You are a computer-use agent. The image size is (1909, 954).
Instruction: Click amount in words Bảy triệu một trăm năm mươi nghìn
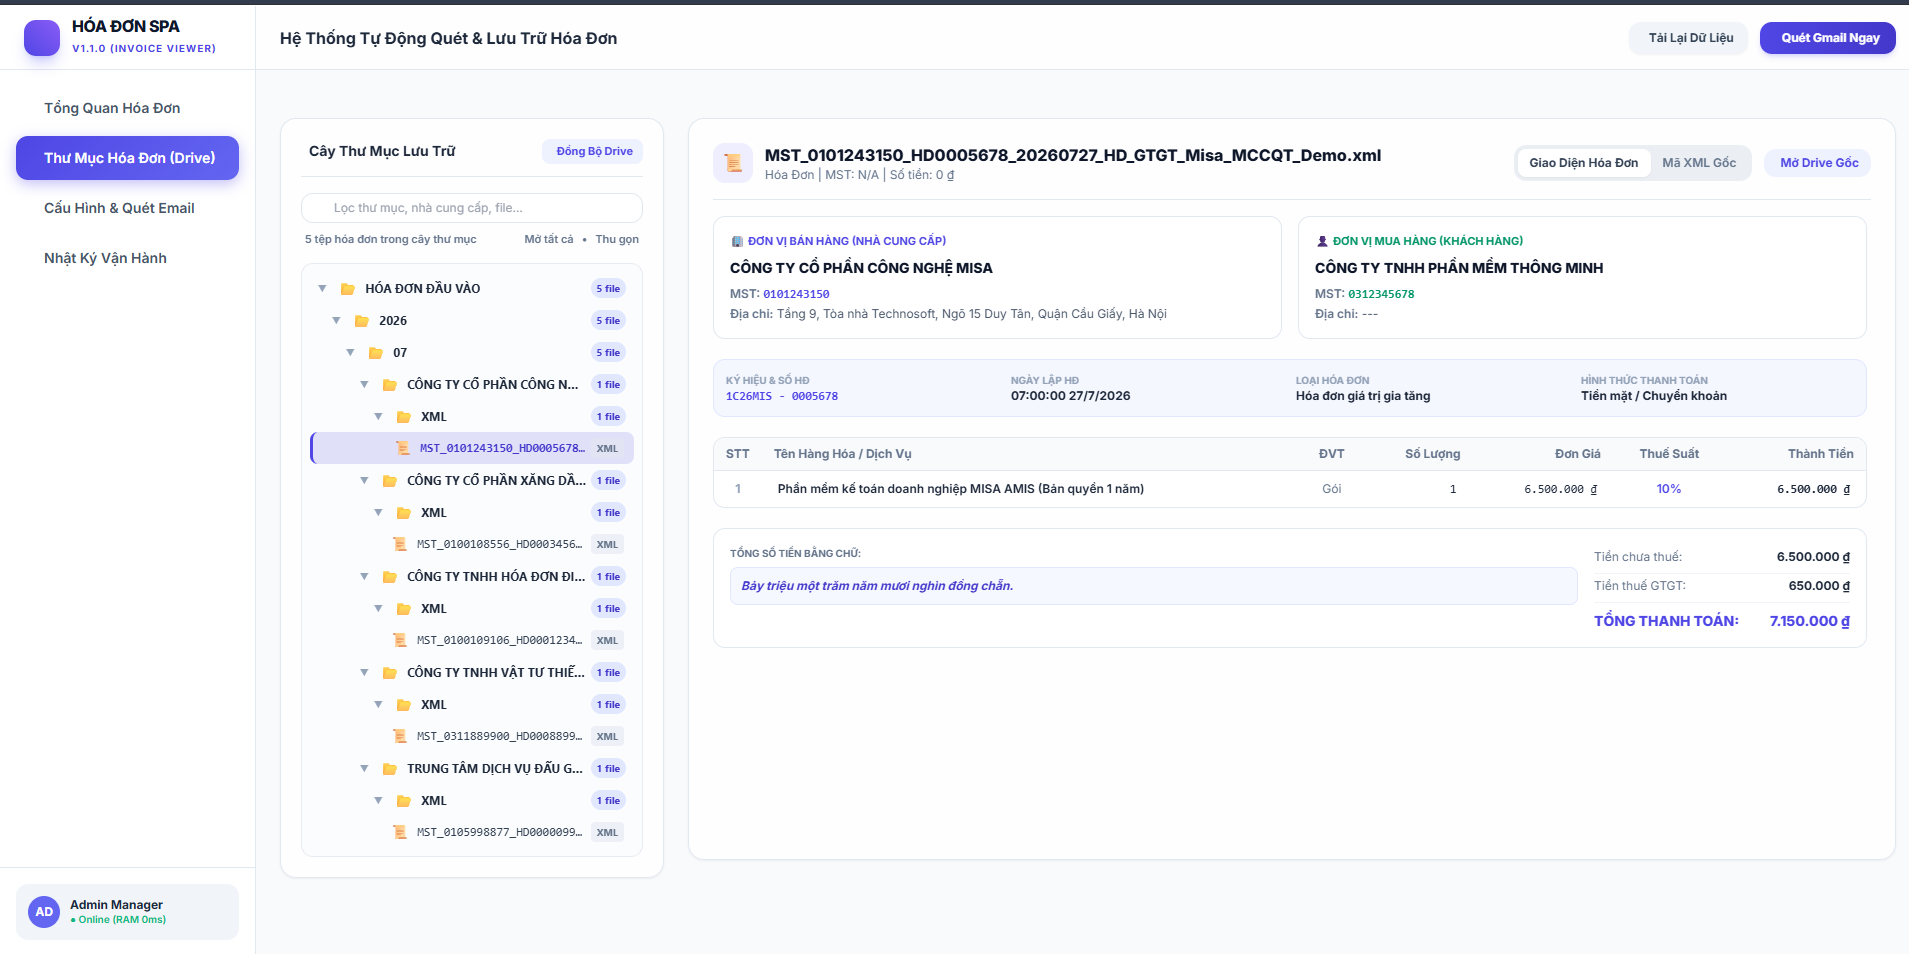coord(877,586)
